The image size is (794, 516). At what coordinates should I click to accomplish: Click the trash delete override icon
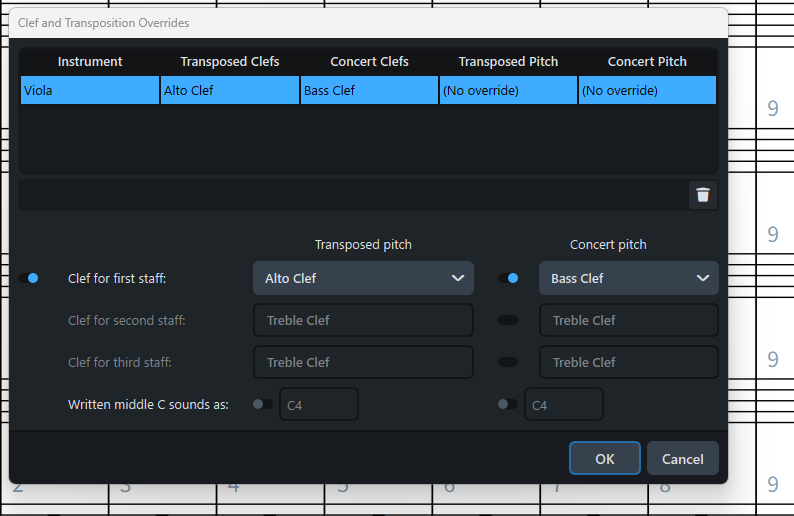point(703,195)
